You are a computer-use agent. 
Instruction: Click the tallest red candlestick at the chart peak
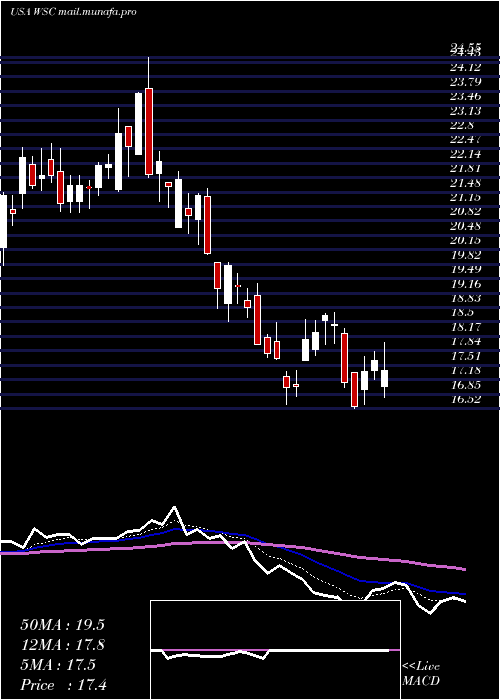(x=149, y=131)
